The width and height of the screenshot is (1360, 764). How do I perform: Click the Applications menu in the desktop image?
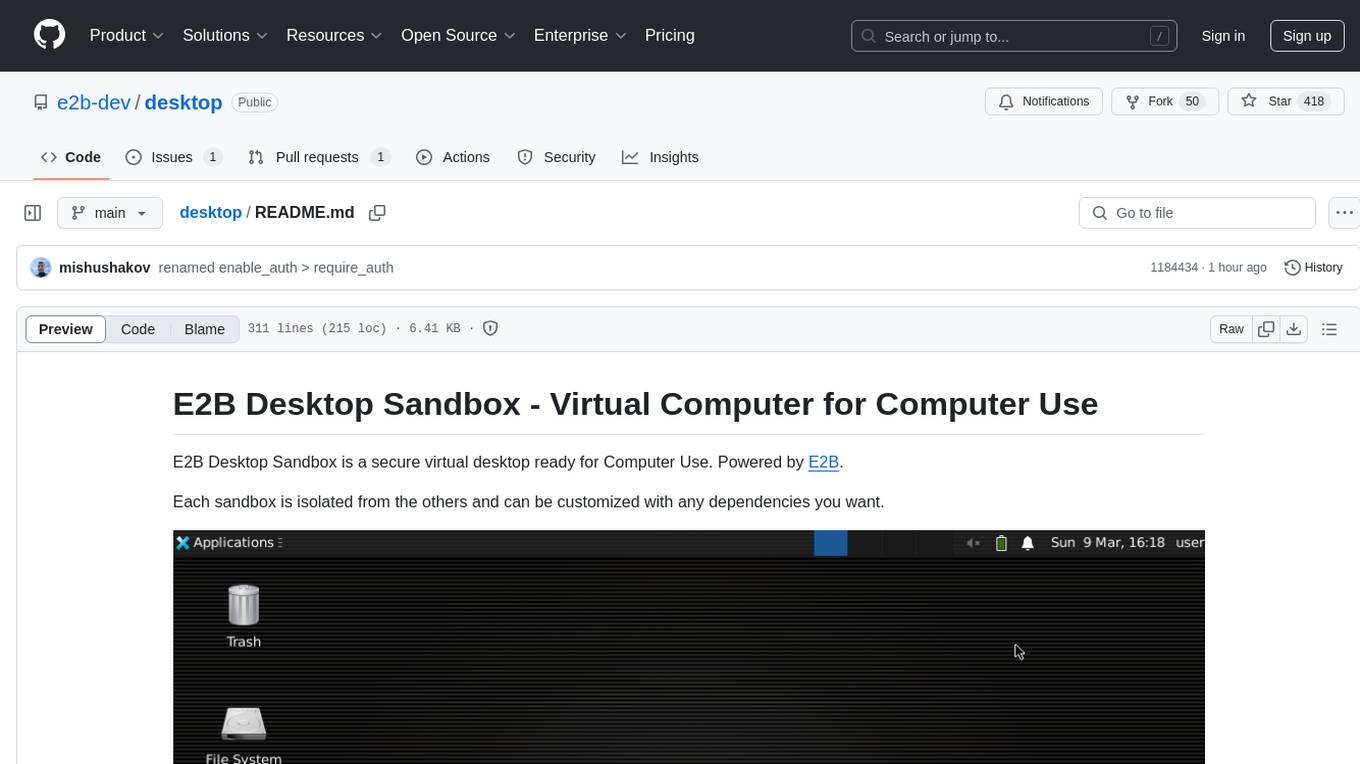click(x=229, y=542)
